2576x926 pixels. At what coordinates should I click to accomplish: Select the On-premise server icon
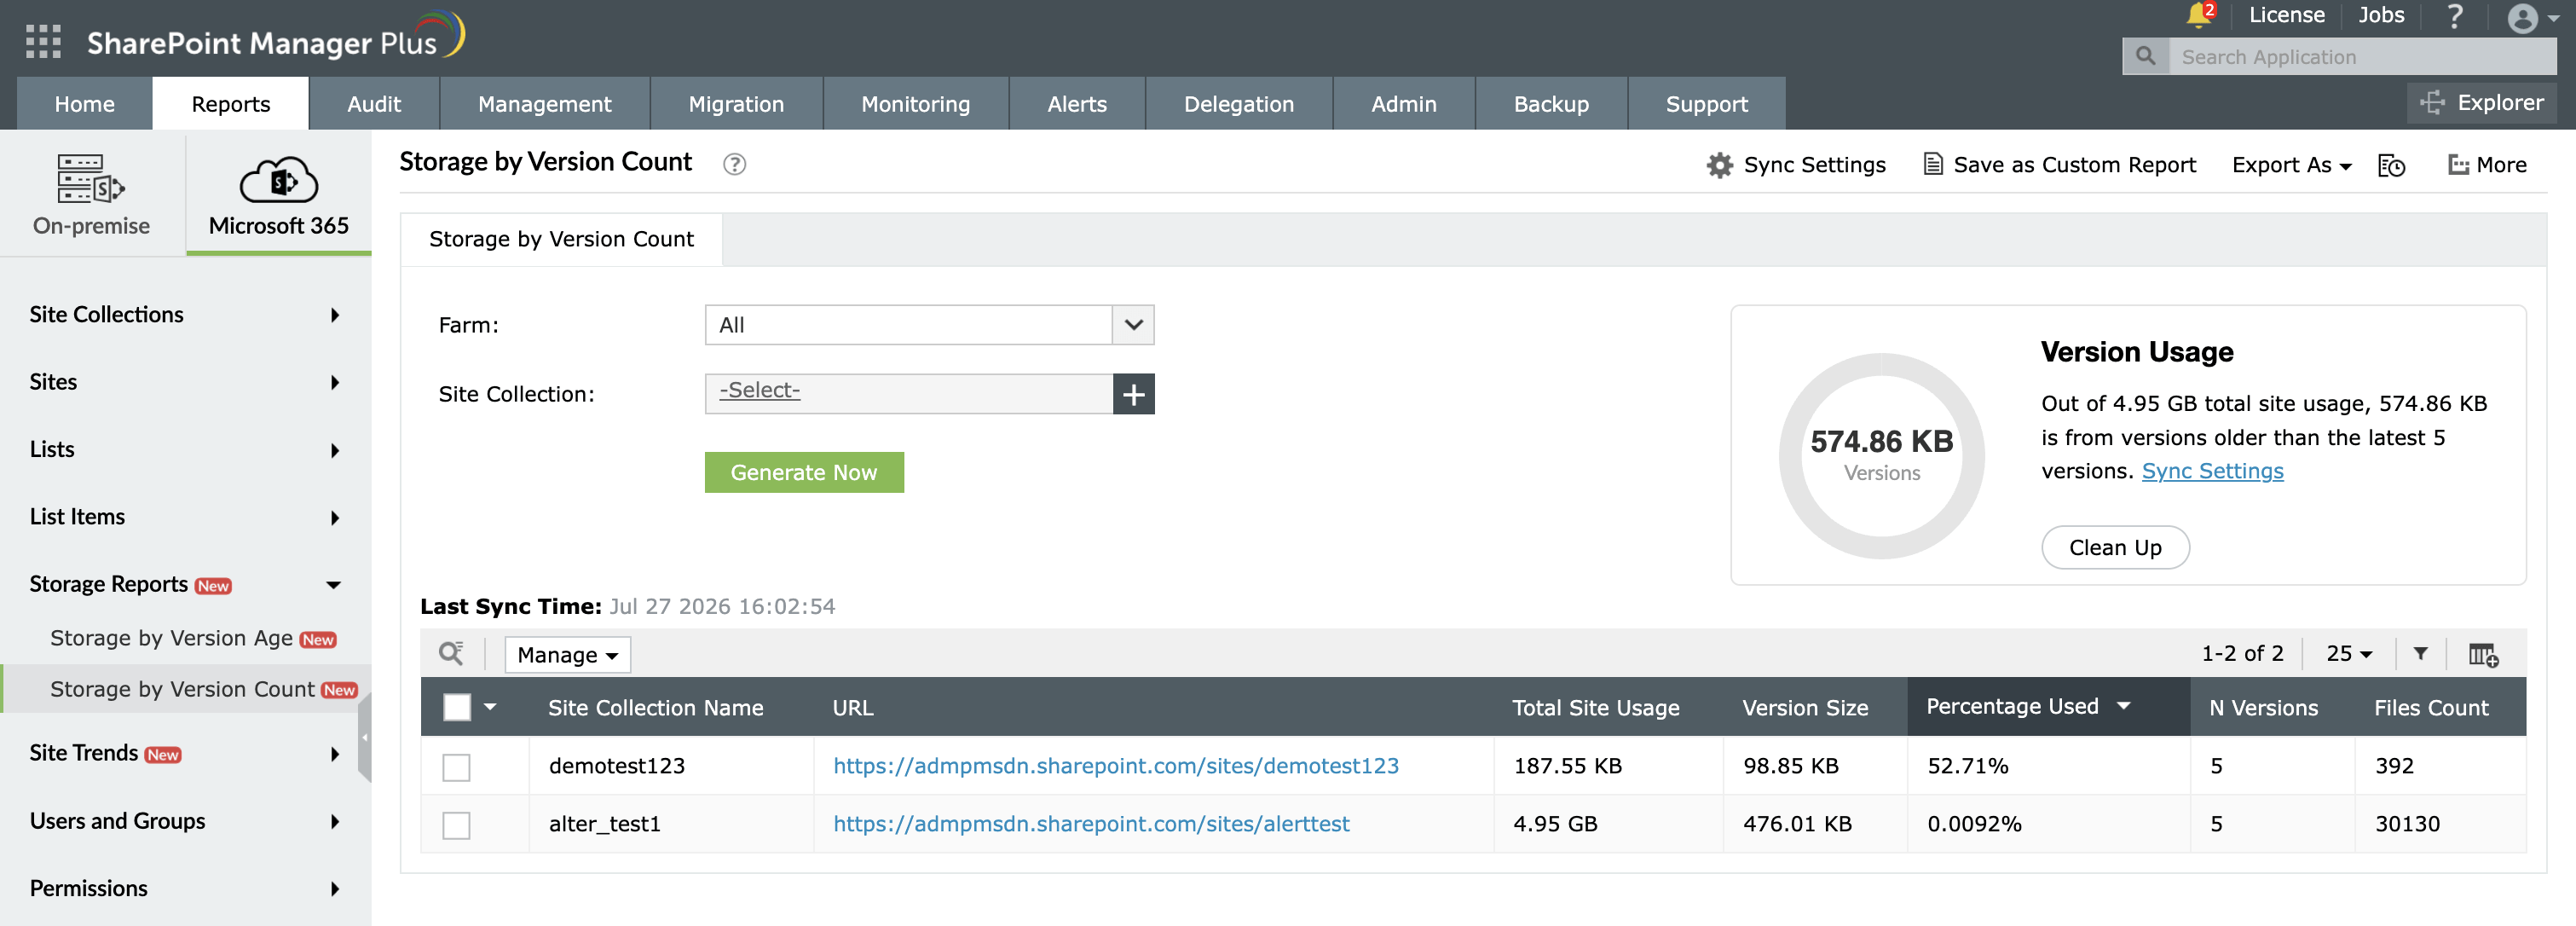tap(91, 179)
